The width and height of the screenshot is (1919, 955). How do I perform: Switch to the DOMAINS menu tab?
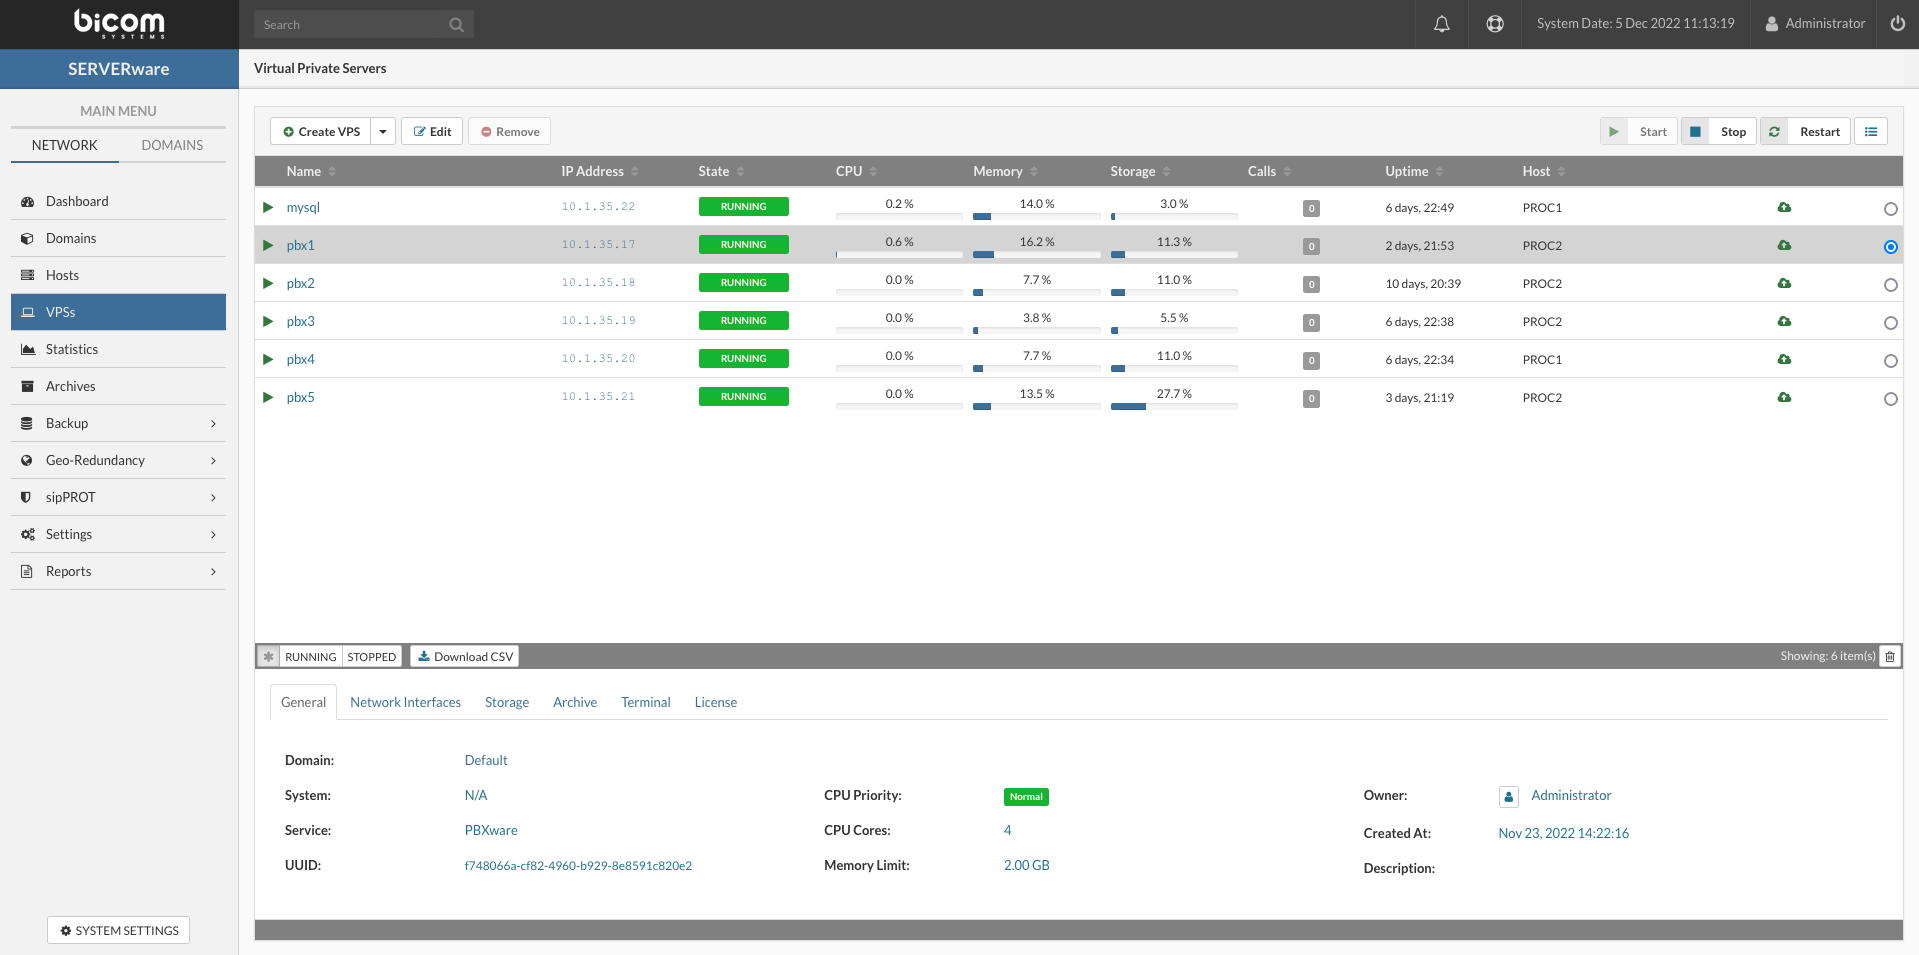[172, 146]
